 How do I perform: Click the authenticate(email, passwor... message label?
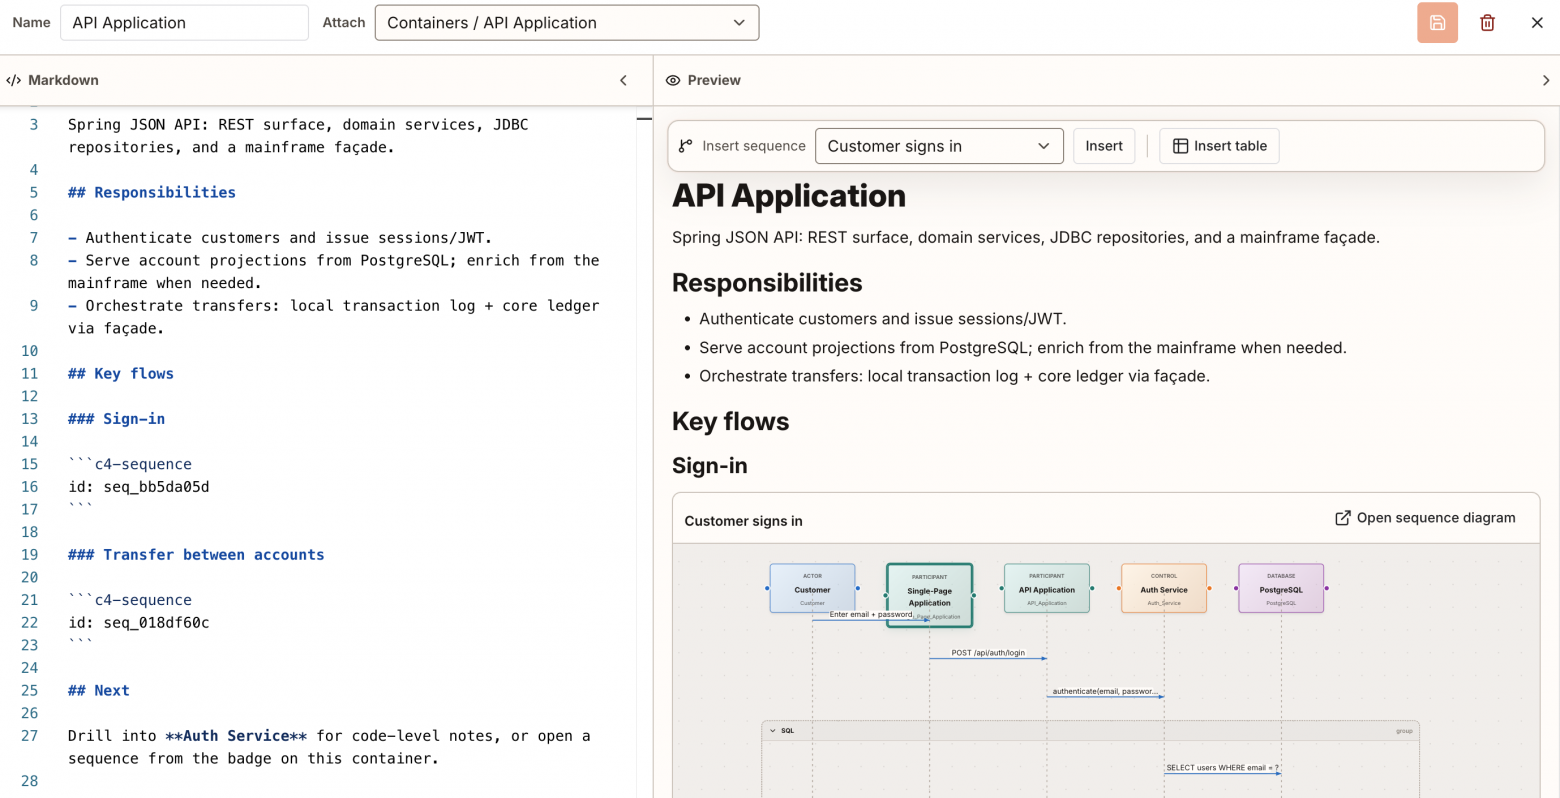click(1105, 691)
